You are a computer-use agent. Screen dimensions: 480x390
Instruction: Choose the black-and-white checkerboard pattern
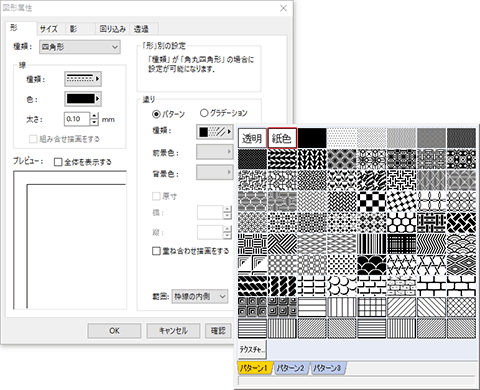point(372,201)
